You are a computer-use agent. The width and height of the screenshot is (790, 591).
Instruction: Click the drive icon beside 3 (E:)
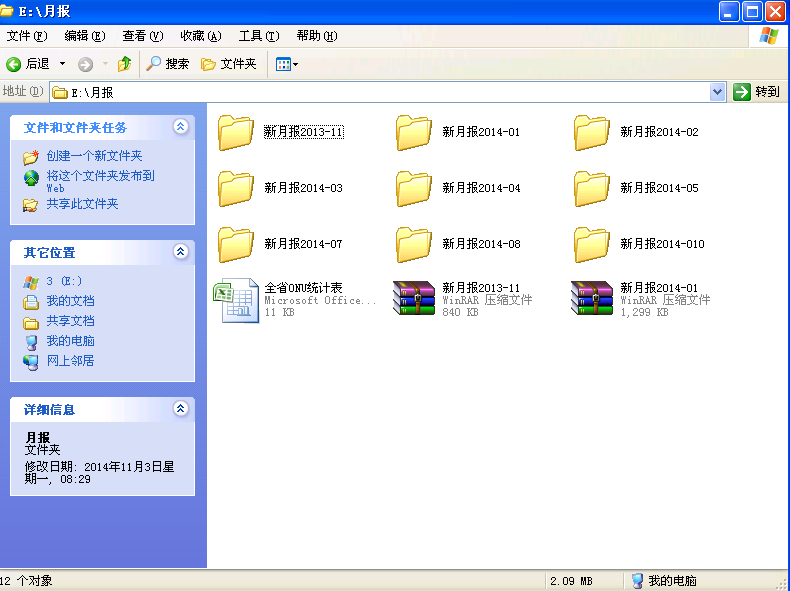click(x=31, y=282)
